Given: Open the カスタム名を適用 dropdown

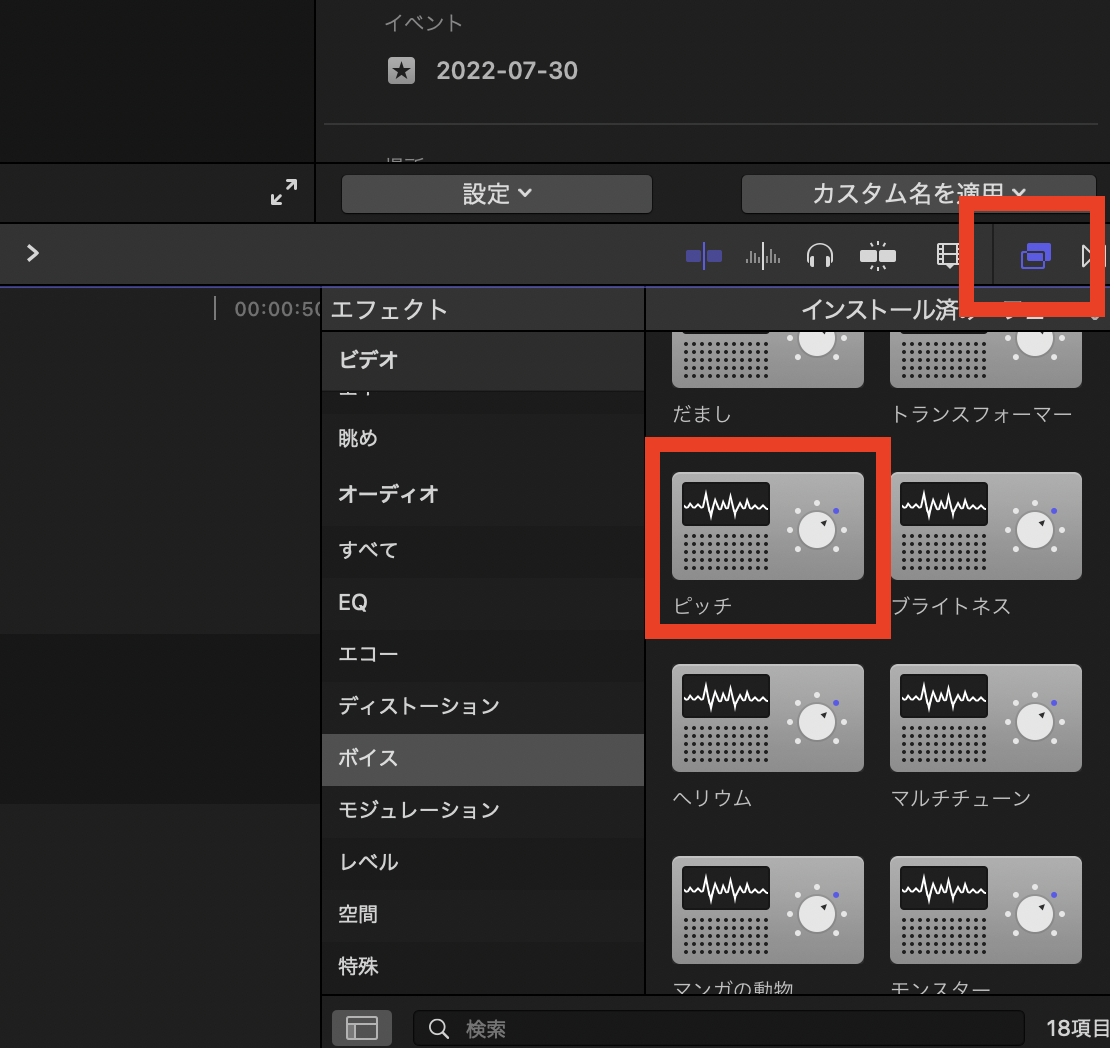Looking at the screenshot, I should pos(919,194).
